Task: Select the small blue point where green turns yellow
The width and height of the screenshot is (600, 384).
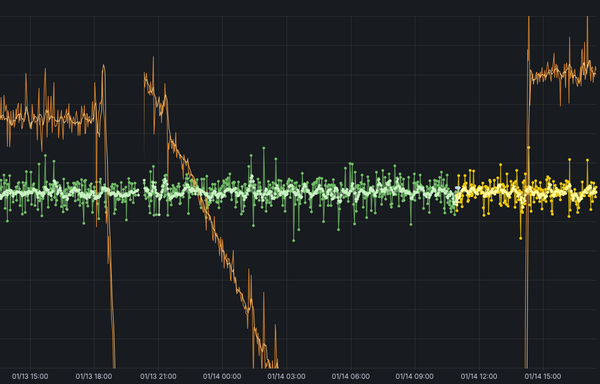Action: tap(457, 188)
